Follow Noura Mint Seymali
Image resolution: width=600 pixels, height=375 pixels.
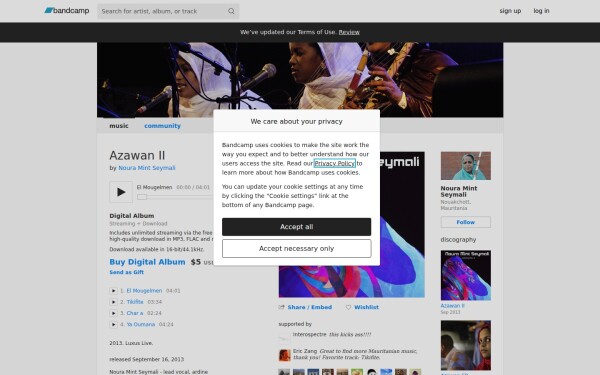pyautogui.click(x=466, y=222)
